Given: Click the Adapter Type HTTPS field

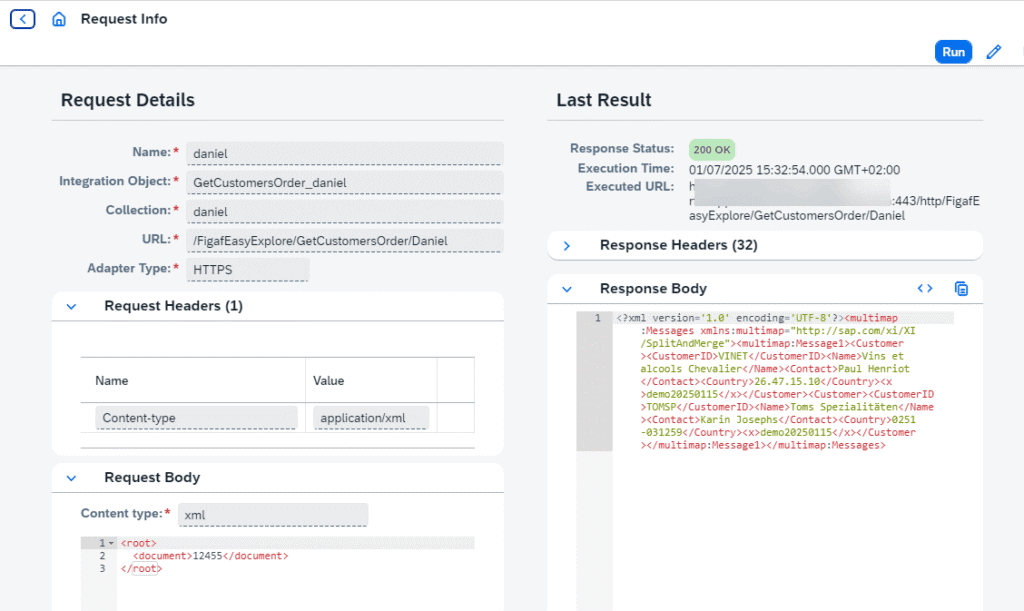Looking at the screenshot, I should tap(248, 270).
